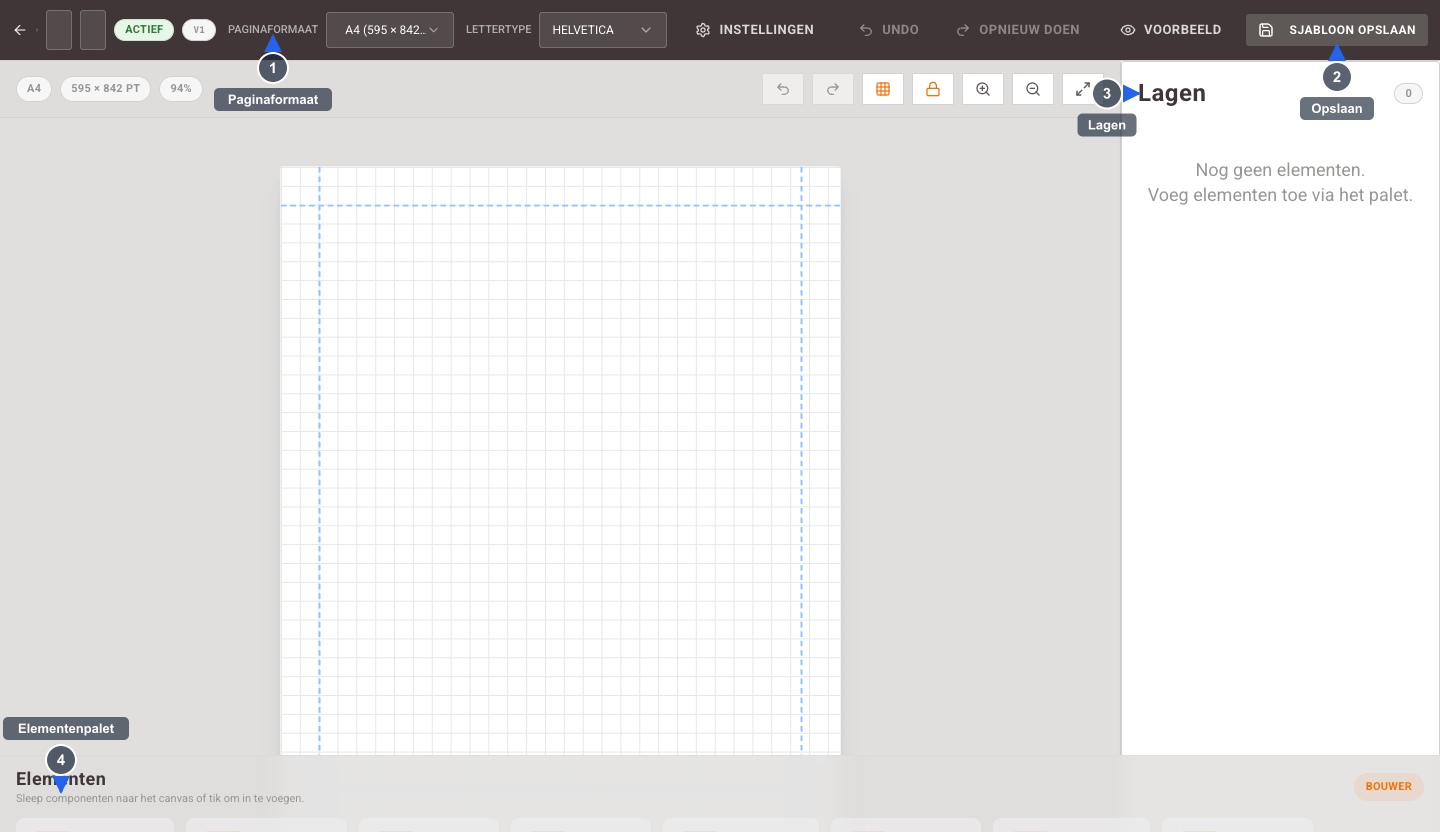Click the canvas redo arrow icon

click(833, 89)
